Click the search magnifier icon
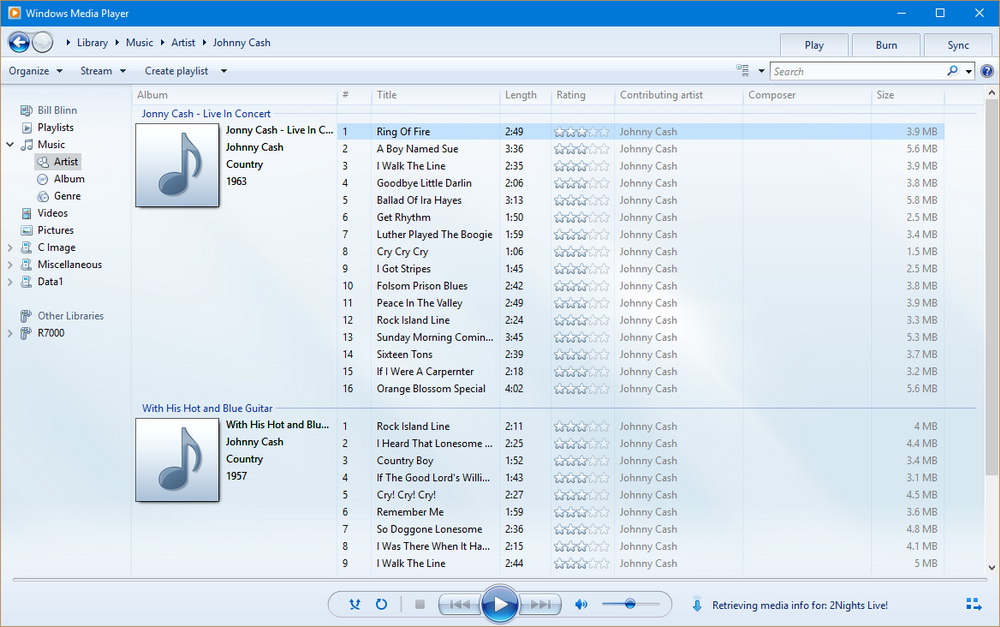This screenshot has height=627, width=1000. point(952,71)
